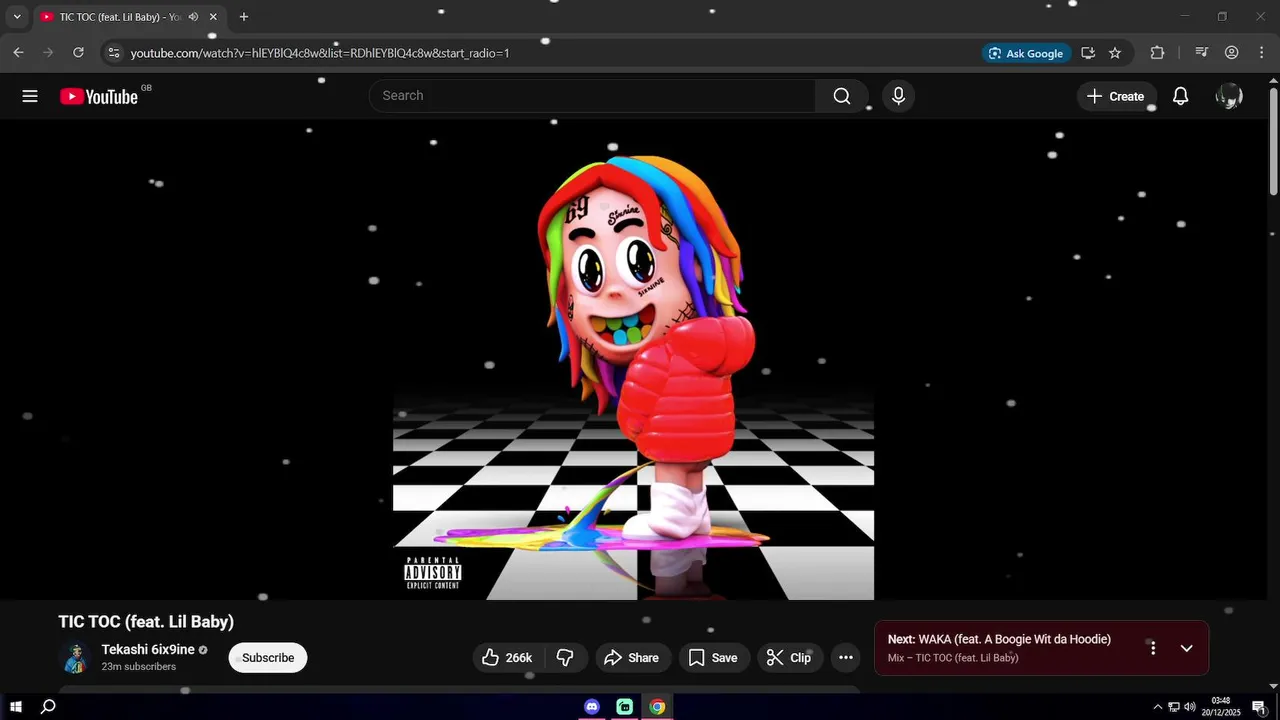Open the green app icon in taskbar
Viewport: 1280px width, 720px height.
coord(625,707)
